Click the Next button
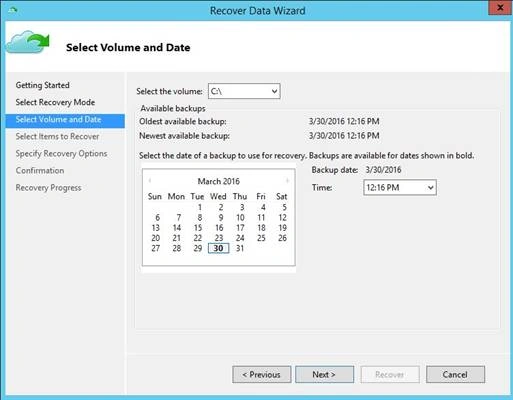This screenshot has height=400, width=513. pos(324,374)
